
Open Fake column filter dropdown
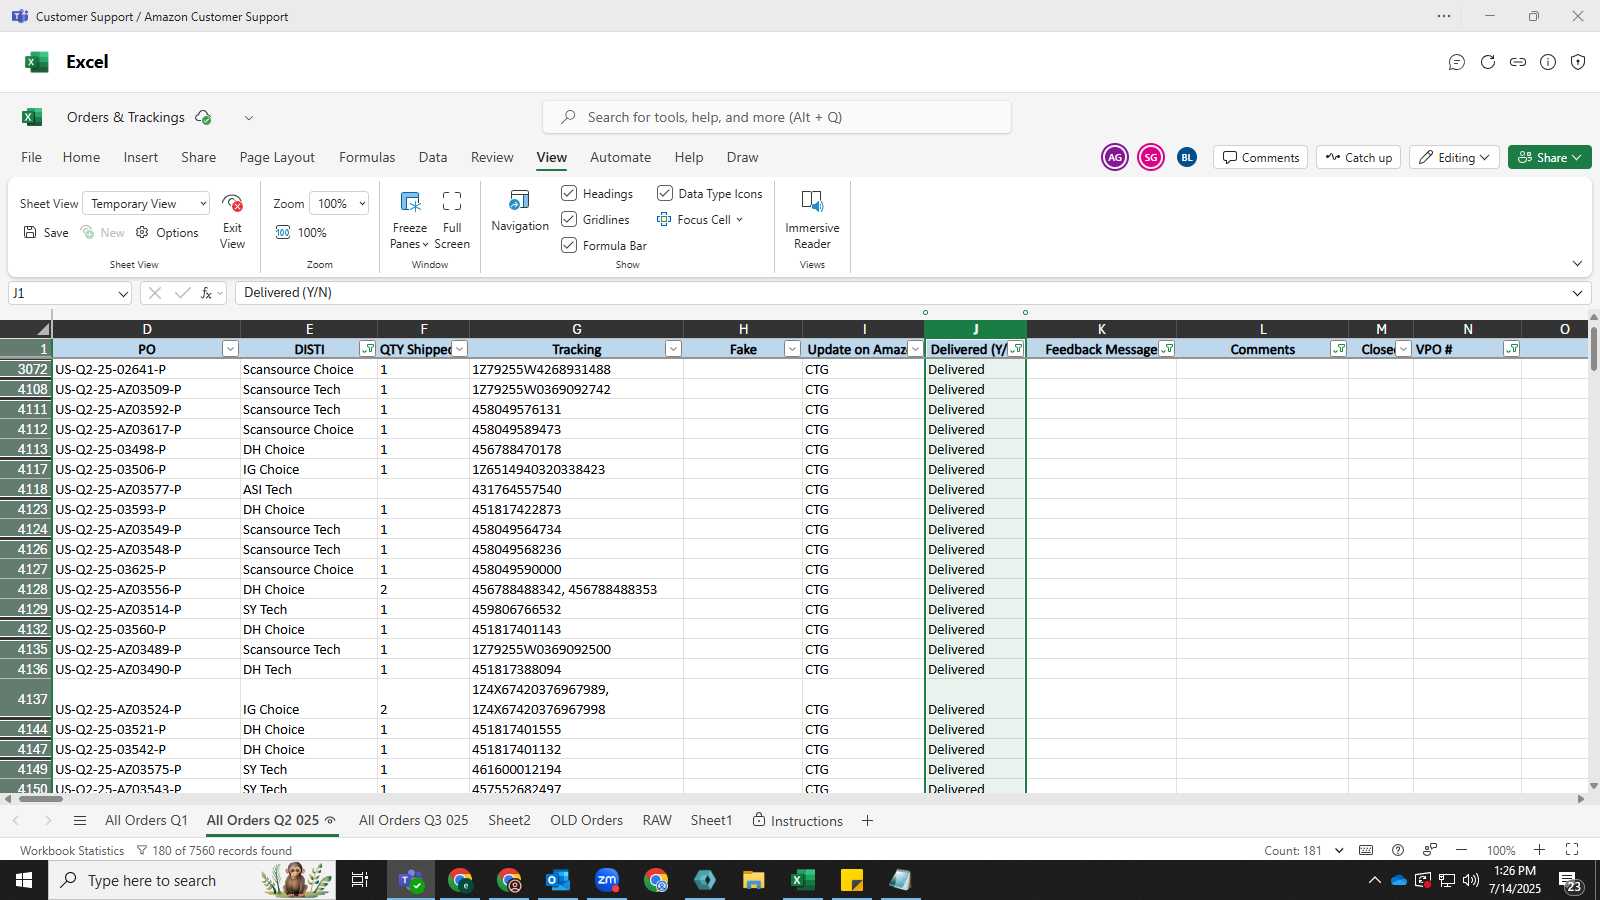click(792, 349)
